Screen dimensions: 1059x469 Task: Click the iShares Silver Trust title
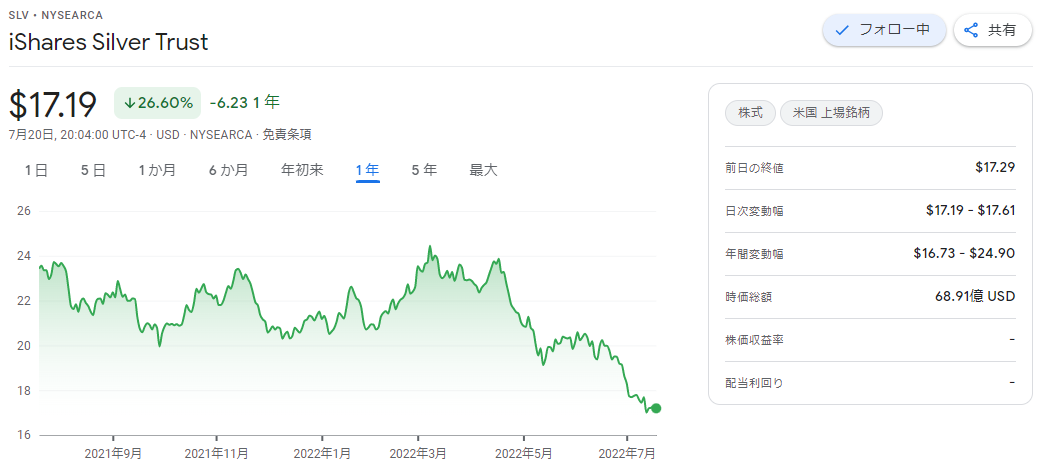[108, 43]
